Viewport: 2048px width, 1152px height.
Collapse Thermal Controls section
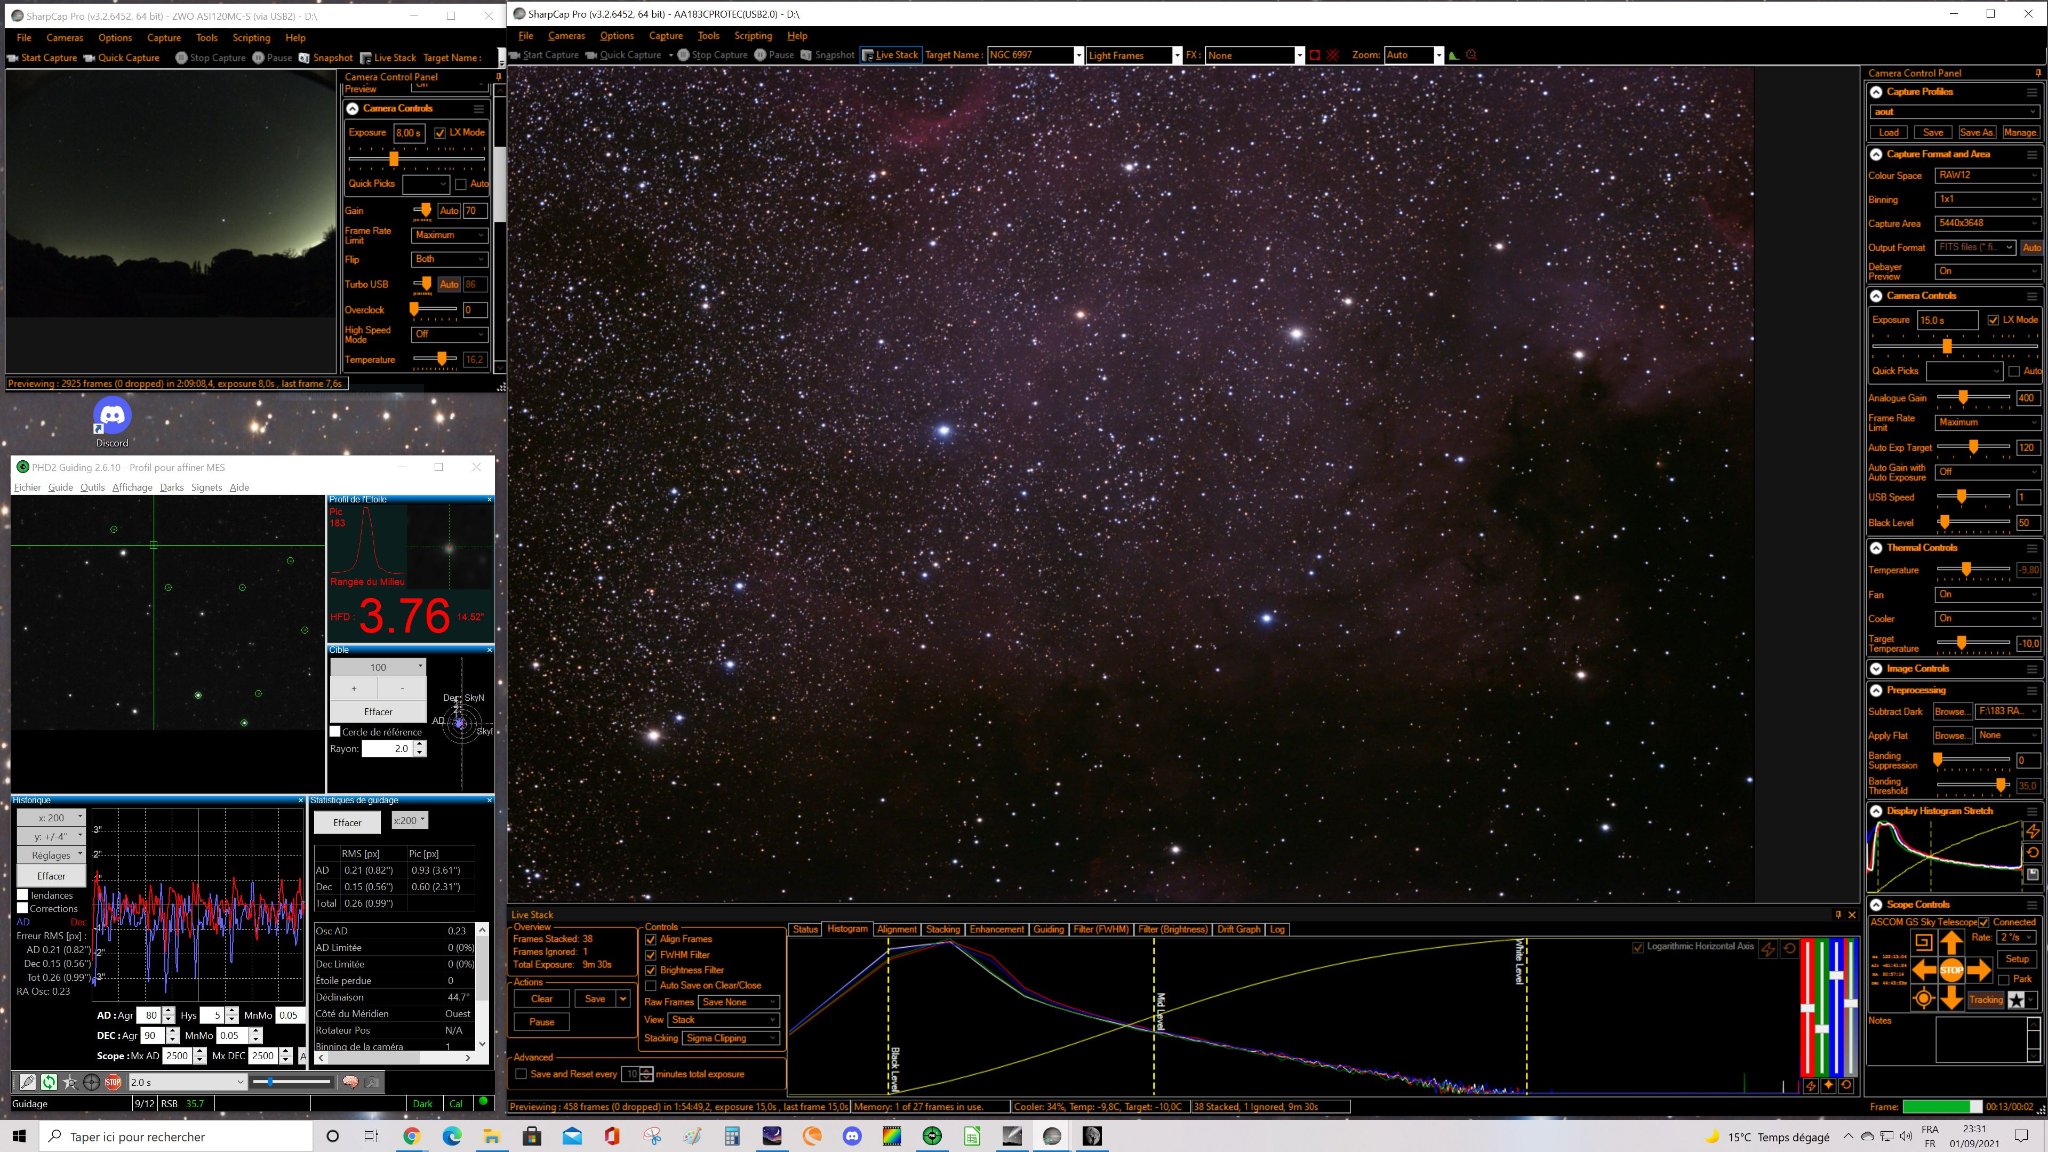pyautogui.click(x=1876, y=548)
